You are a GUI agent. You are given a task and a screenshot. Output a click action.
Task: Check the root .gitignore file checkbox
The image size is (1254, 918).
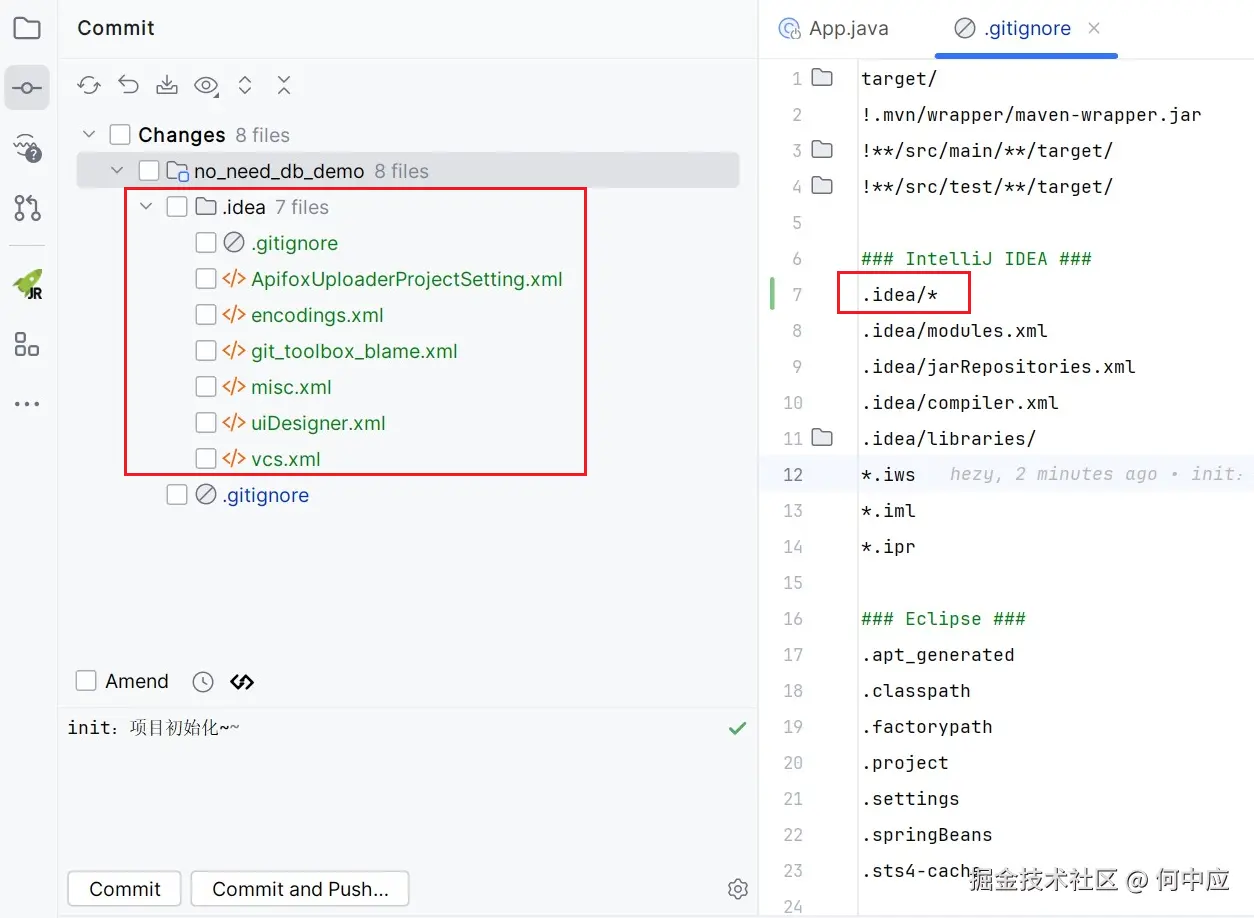click(x=177, y=495)
